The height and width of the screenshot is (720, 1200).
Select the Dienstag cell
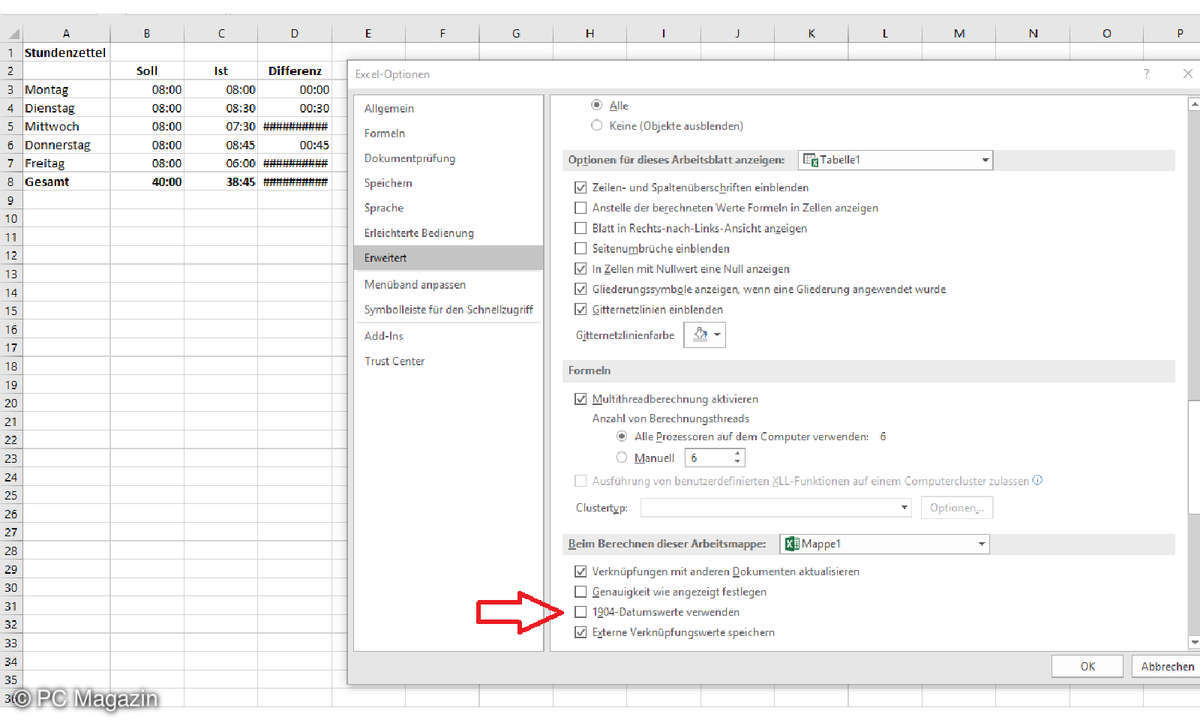(66, 108)
